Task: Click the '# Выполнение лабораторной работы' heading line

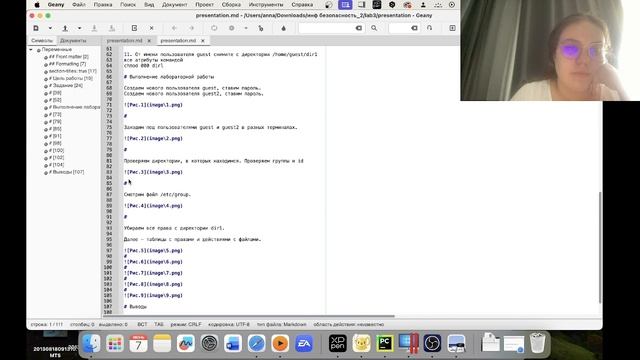Action: (x=169, y=77)
